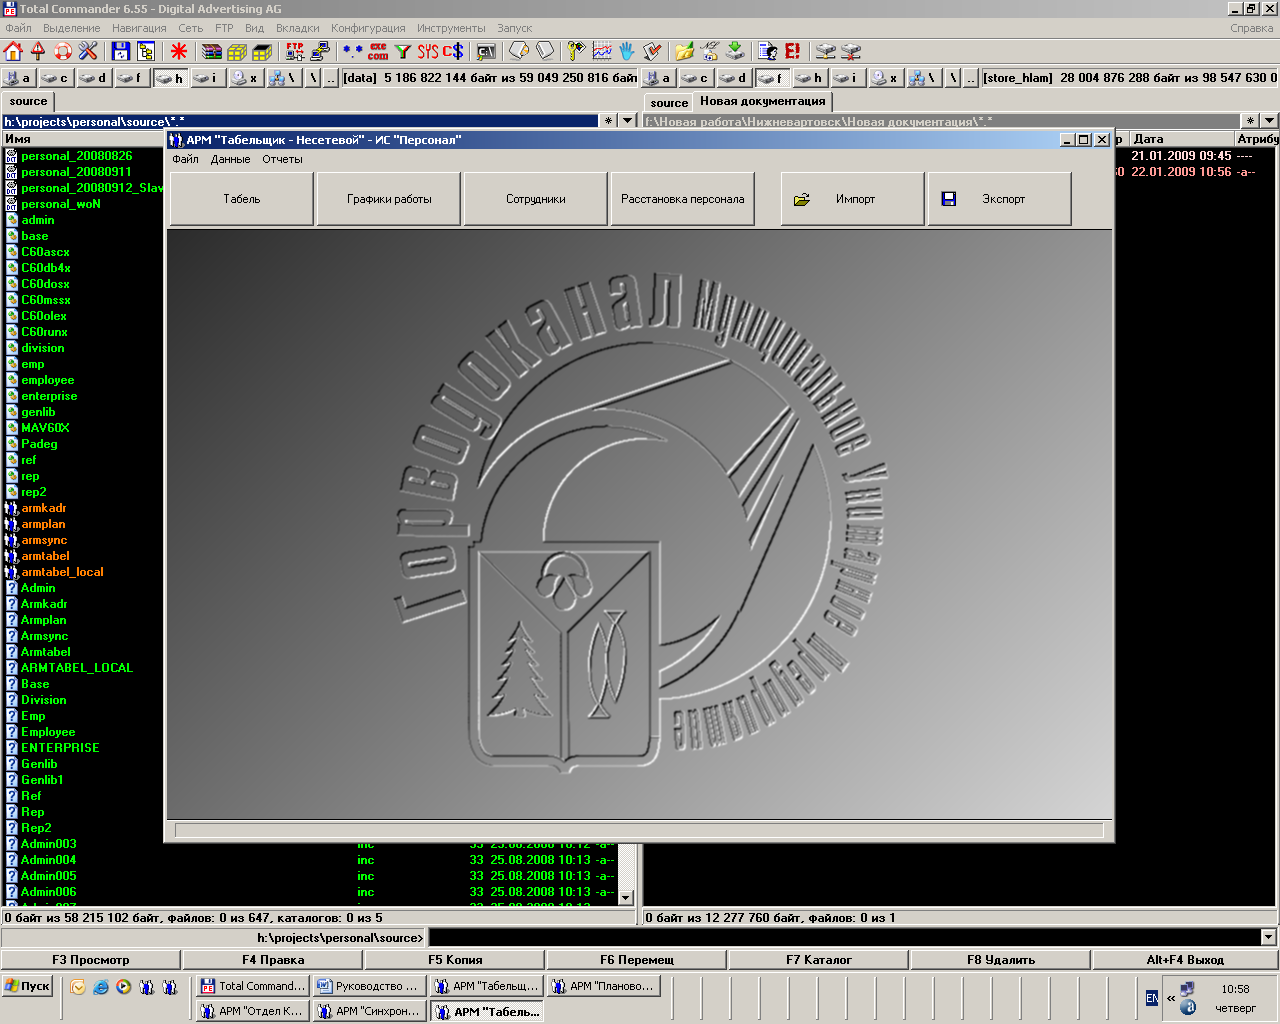Click the blue floppy disk toolbar icon

coord(121,51)
